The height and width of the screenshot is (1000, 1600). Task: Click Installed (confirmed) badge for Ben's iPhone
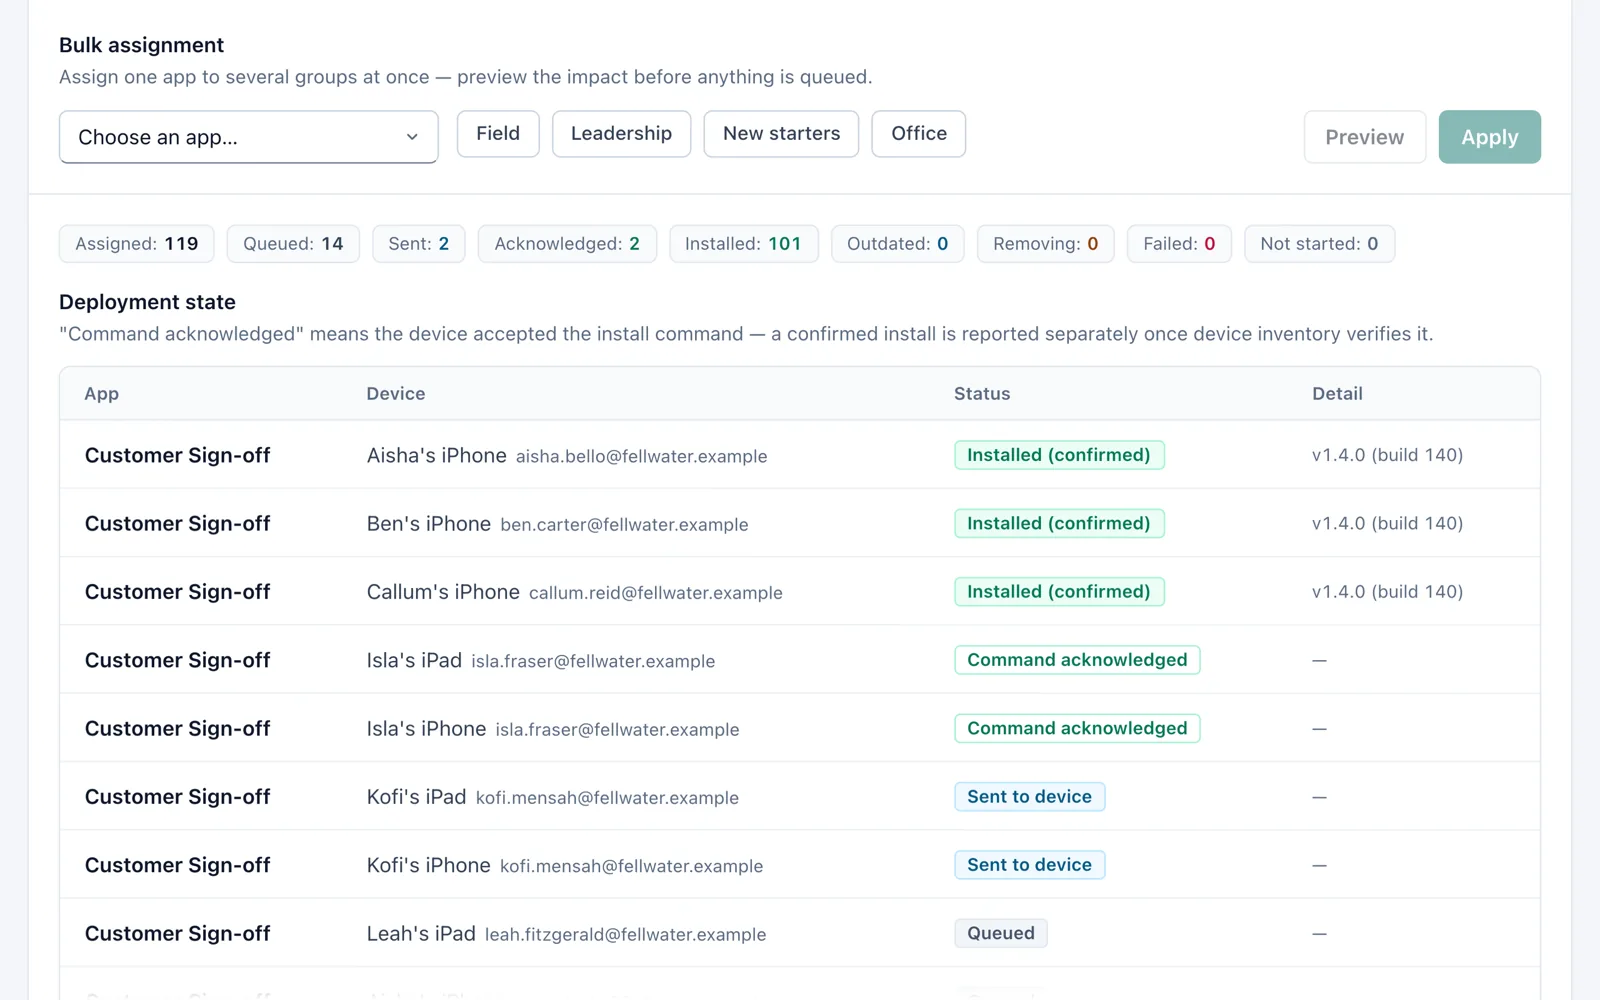pos(1059,523)
